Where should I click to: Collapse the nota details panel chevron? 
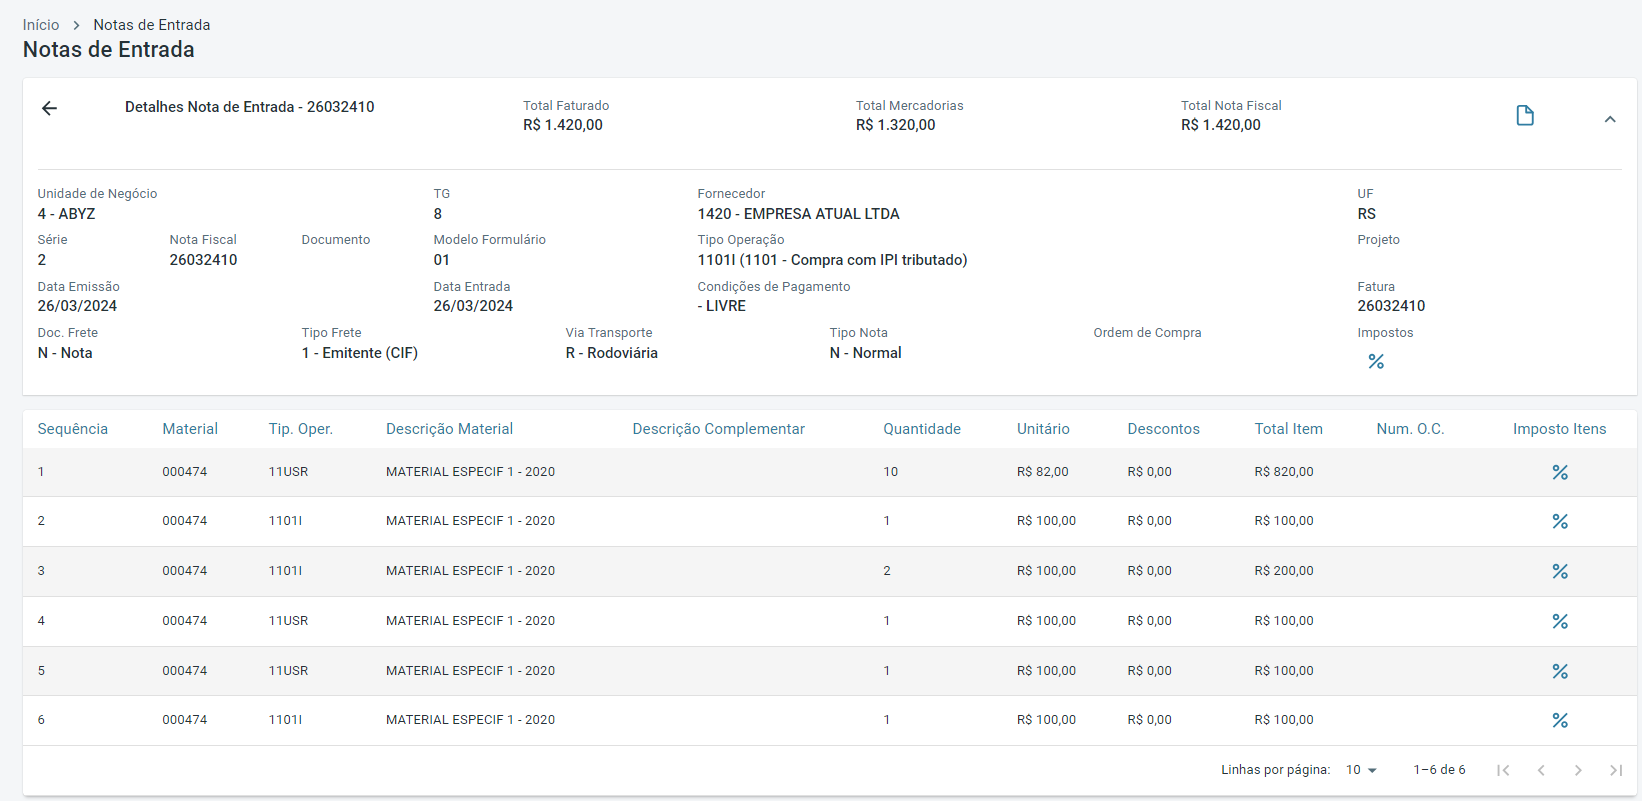[1610, 119]
